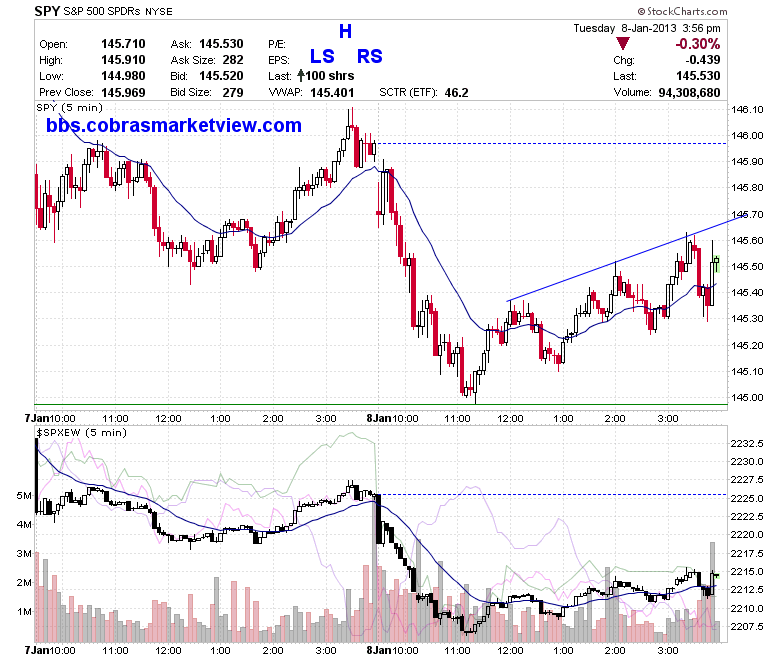780x659 pixels.
Task: Click the Chg value -0.439
Action: click(702, 60)
